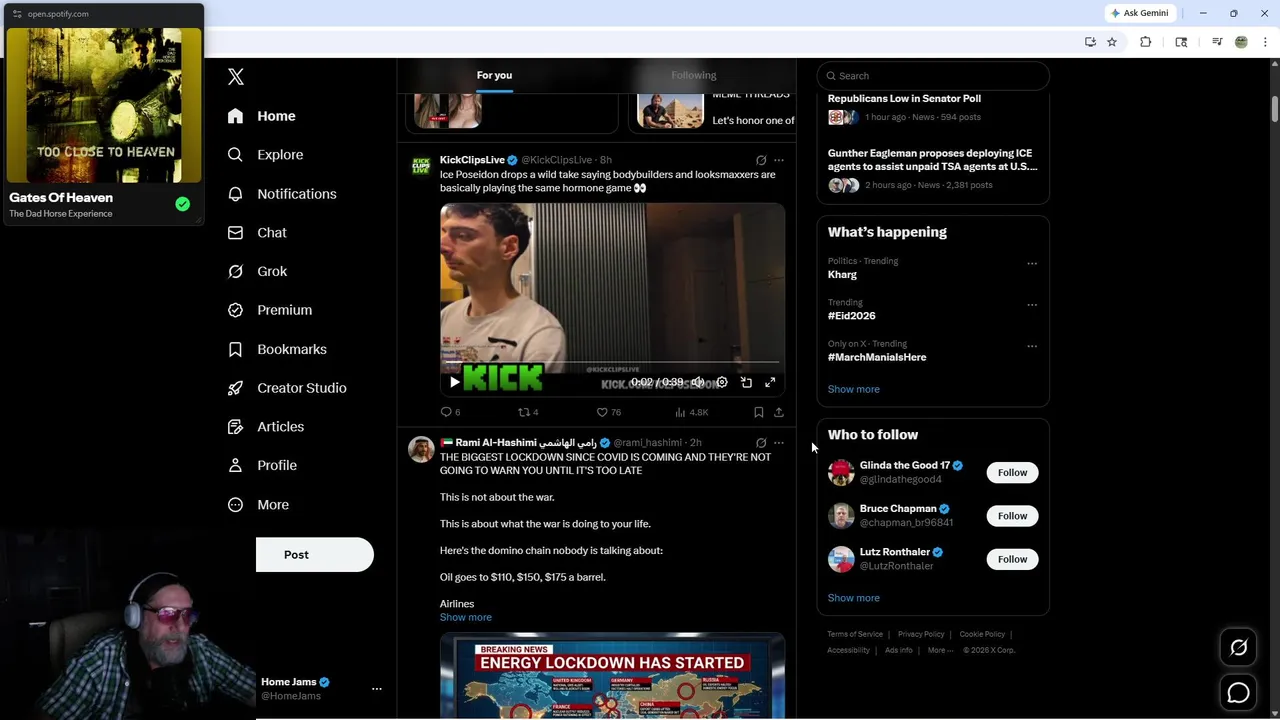Show more under Who to follow
Viewport: 1280px width, 720px height.
[x=854, y=598]
